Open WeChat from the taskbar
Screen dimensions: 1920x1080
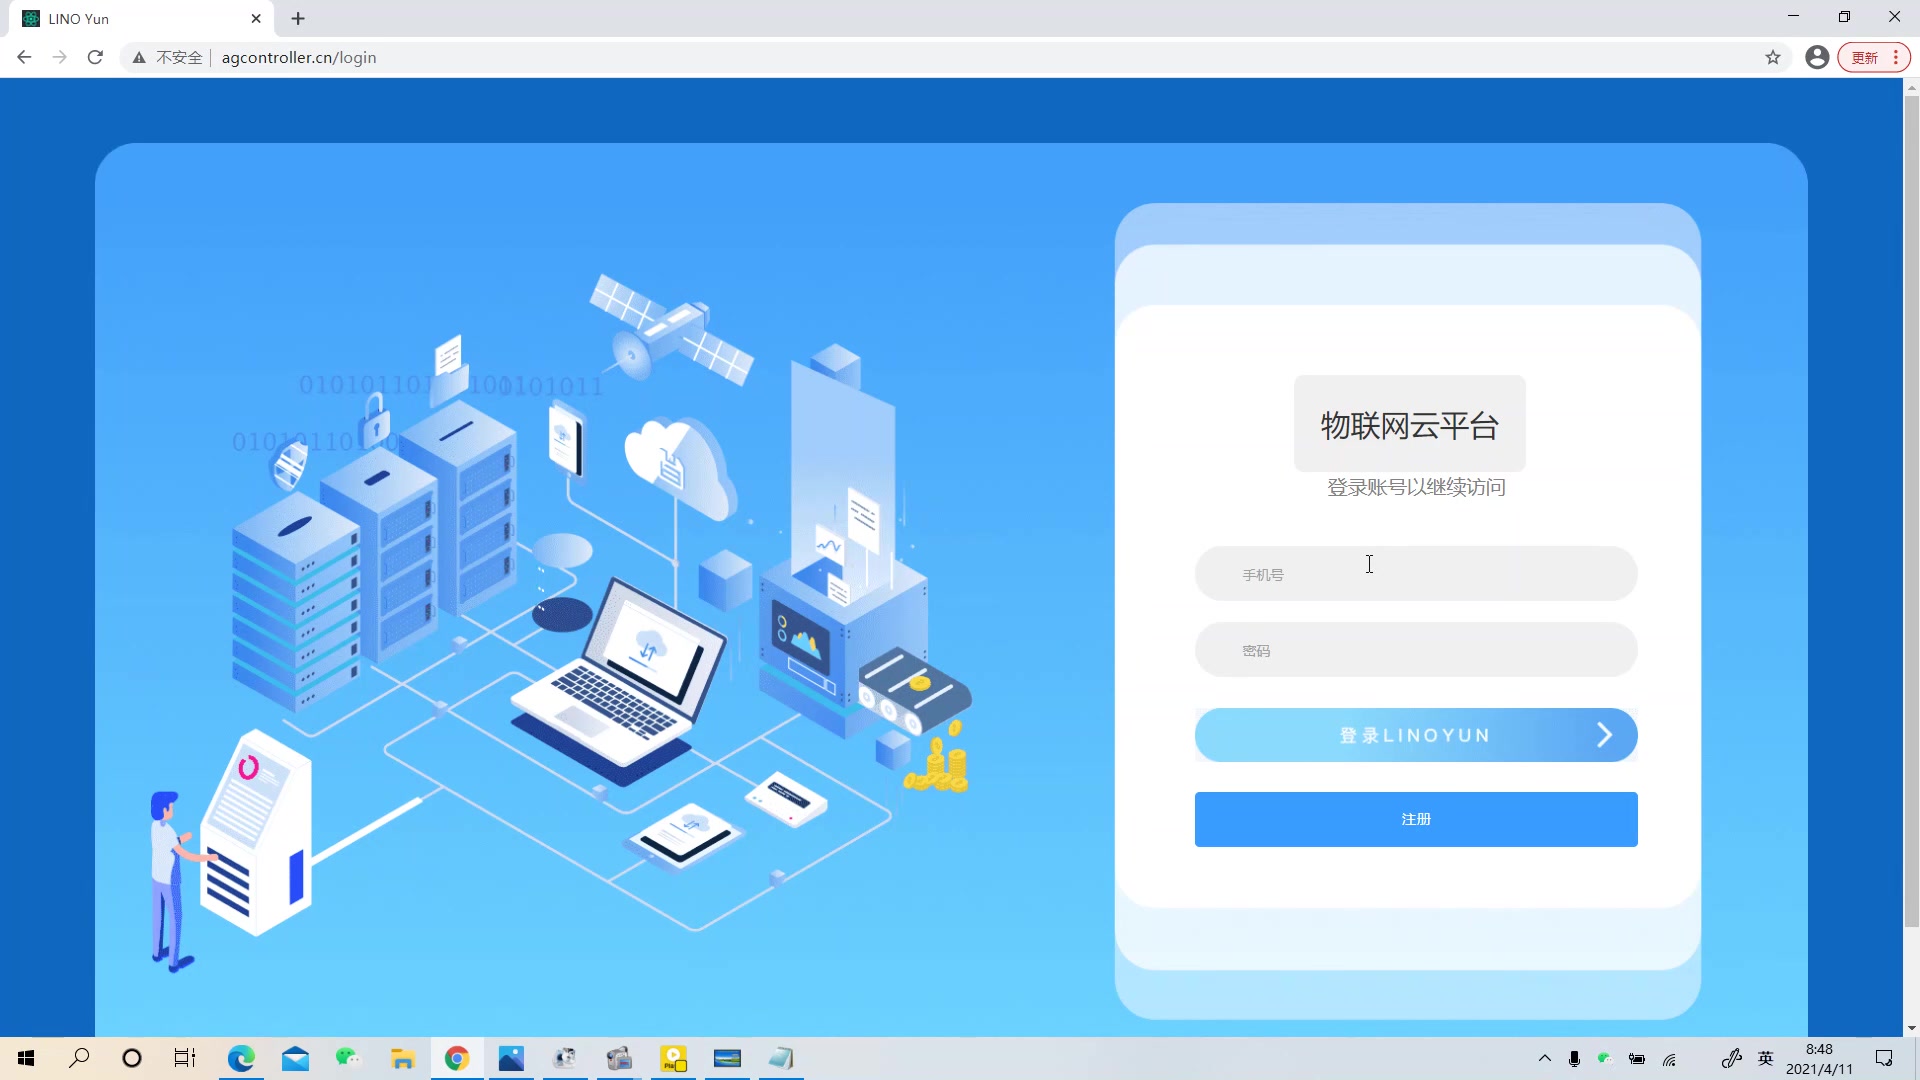348,1058
